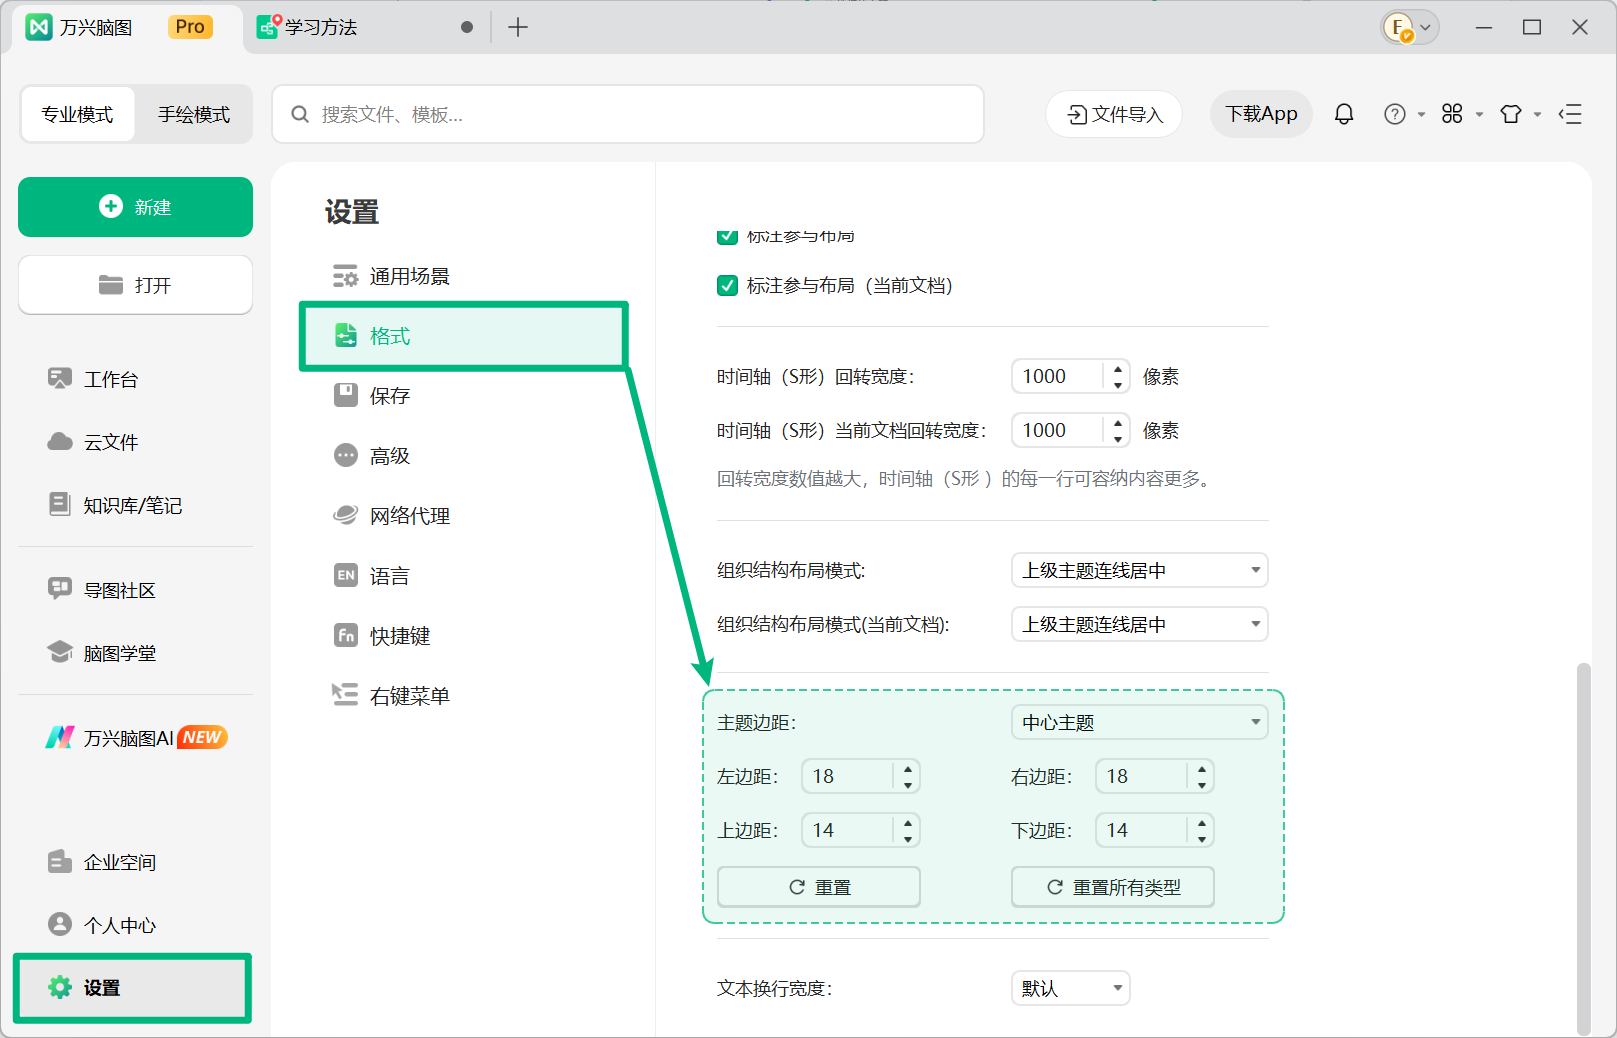The width and height of the screenshot is (1617, 1038).
Task: Add a new tab with plus icon
Action: point(517,27)
